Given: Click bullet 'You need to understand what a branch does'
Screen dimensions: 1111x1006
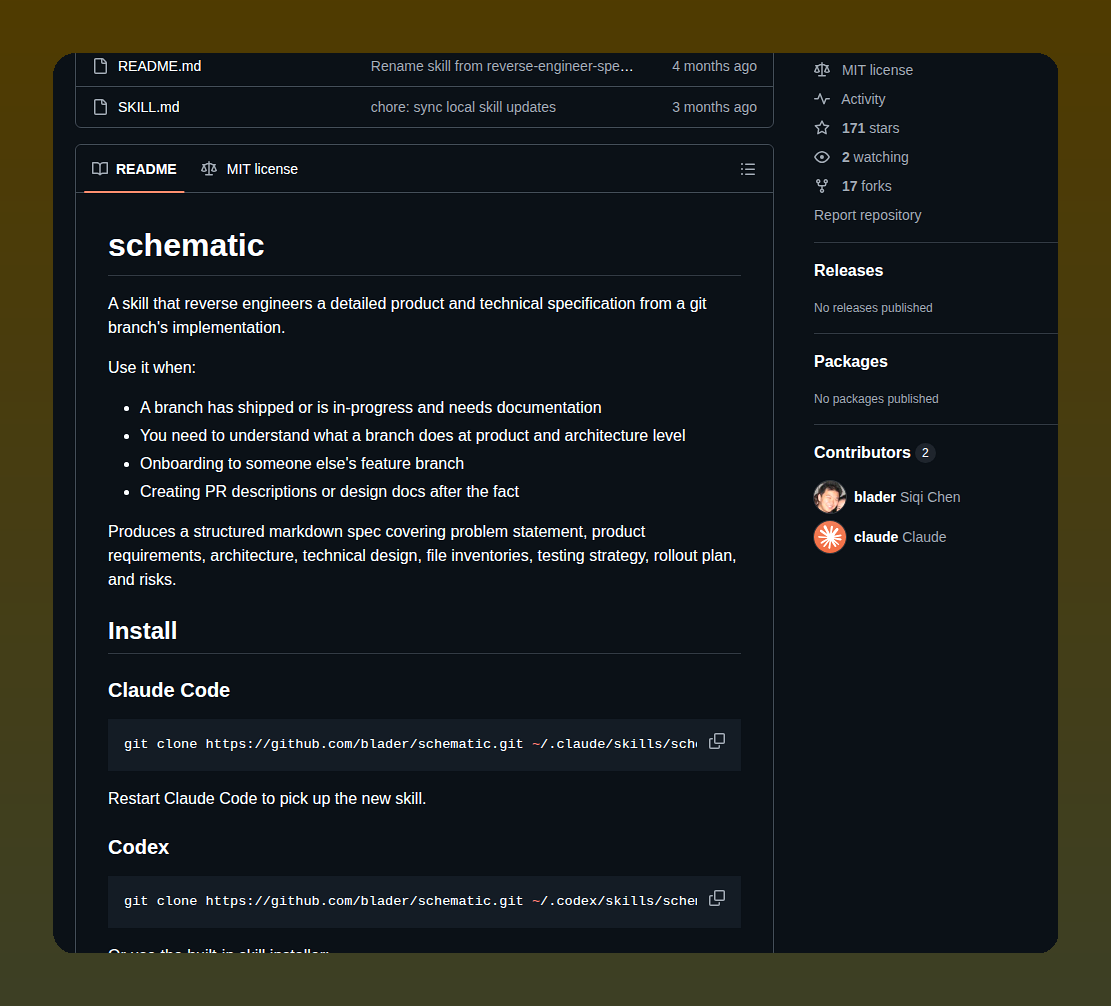Looking at the screenshot, I should pos(412,436).
